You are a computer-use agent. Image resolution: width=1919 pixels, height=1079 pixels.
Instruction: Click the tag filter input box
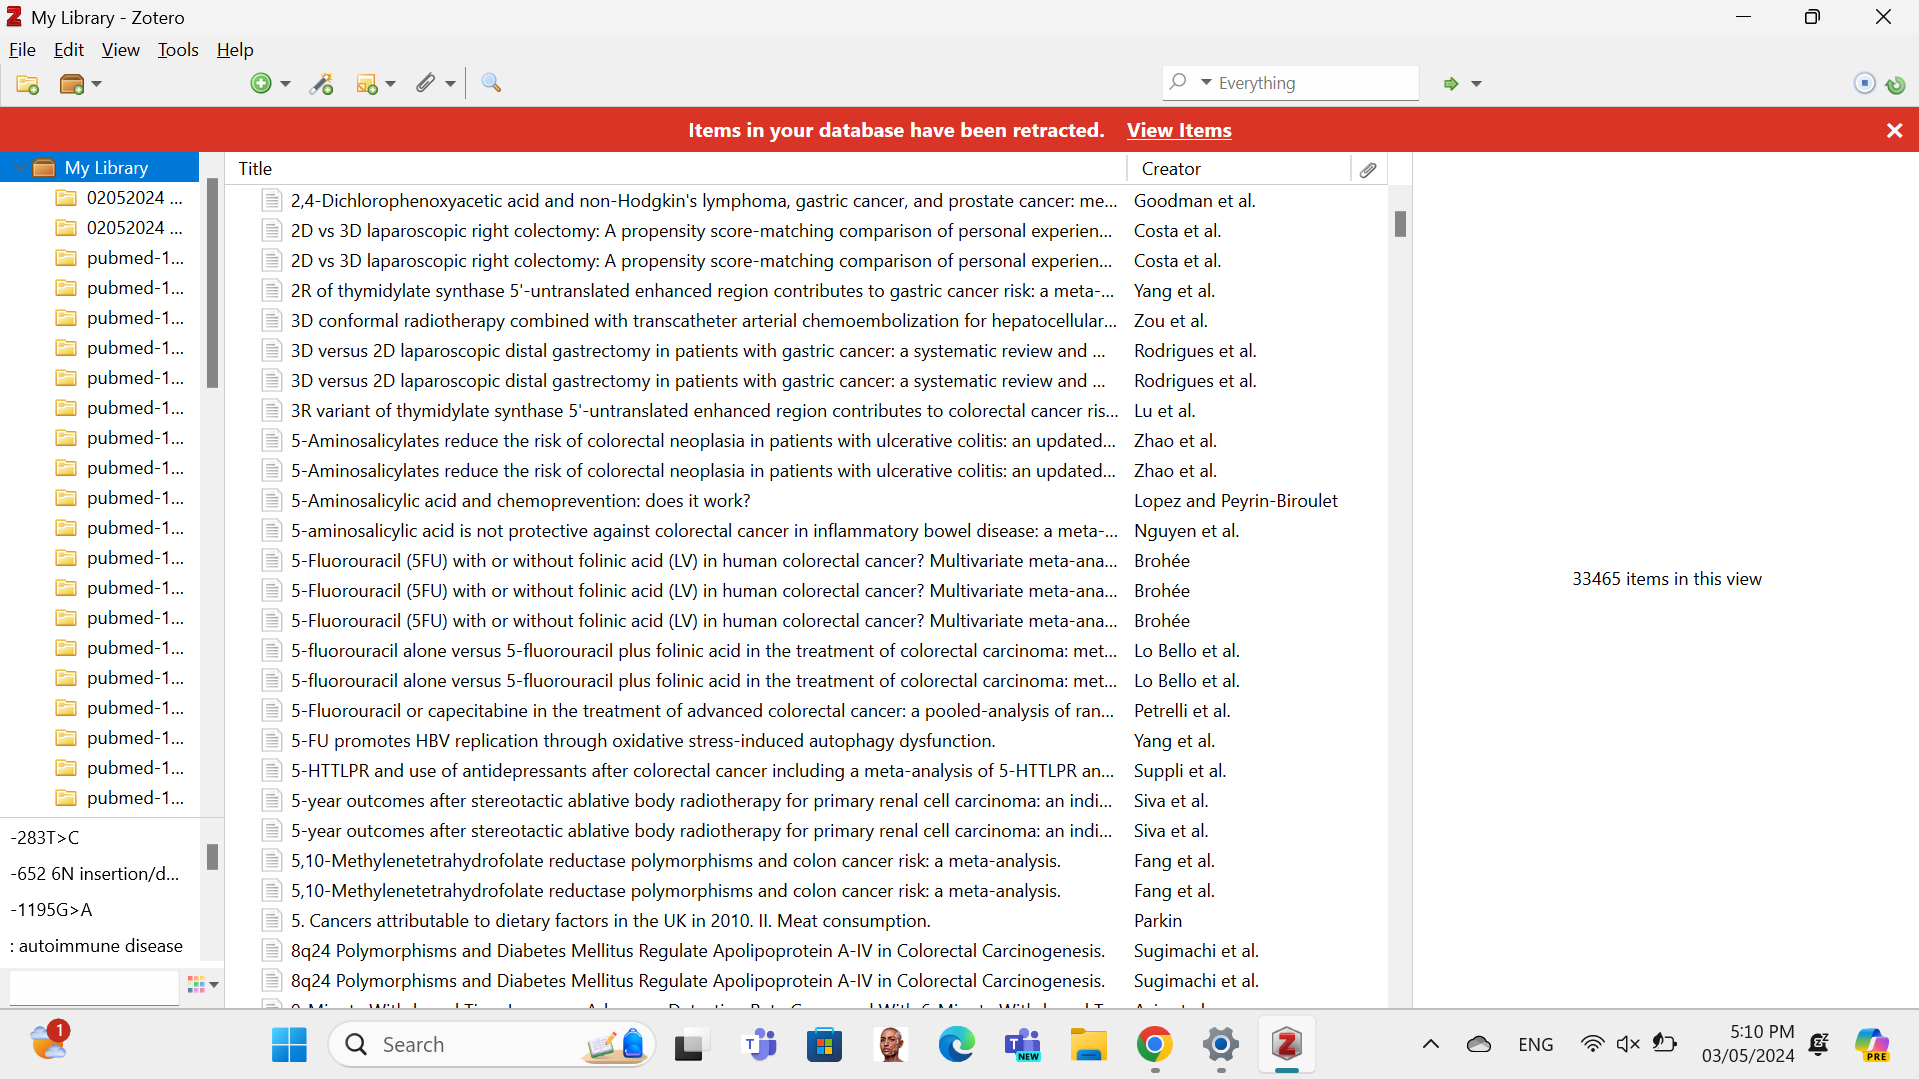coord(94,986)
